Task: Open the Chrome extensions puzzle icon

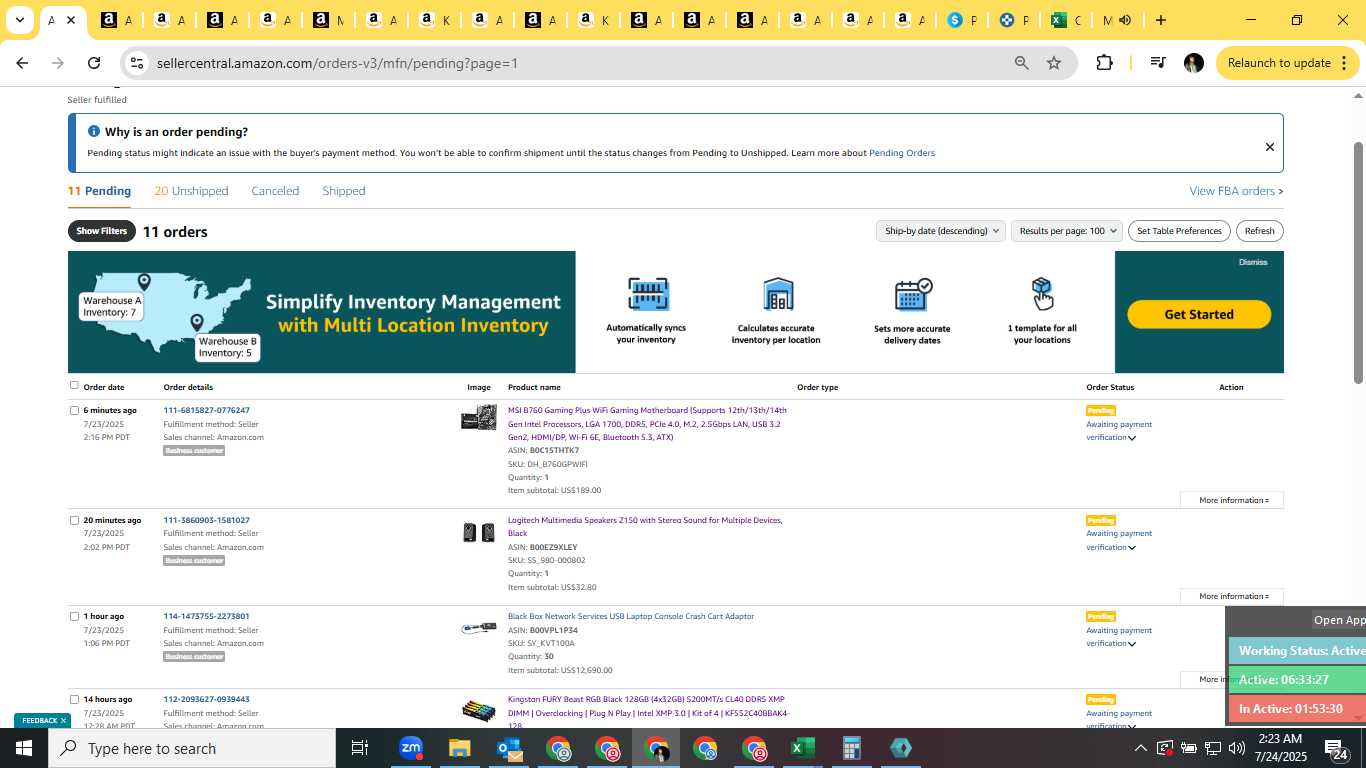Action: point(1104,63)
